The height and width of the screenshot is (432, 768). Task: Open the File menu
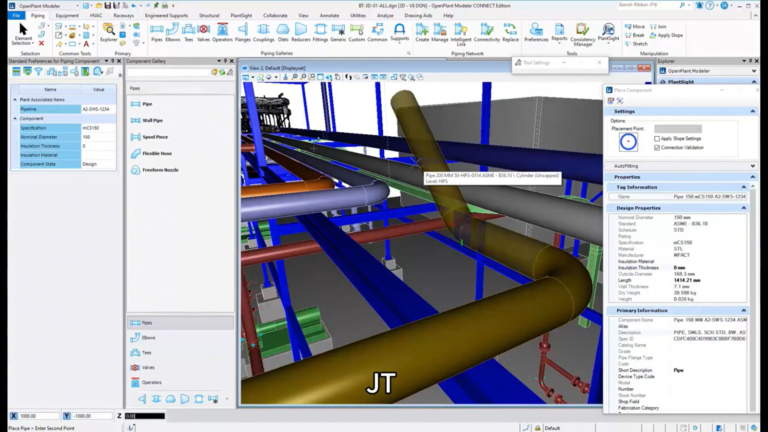[x=16, y=16]
